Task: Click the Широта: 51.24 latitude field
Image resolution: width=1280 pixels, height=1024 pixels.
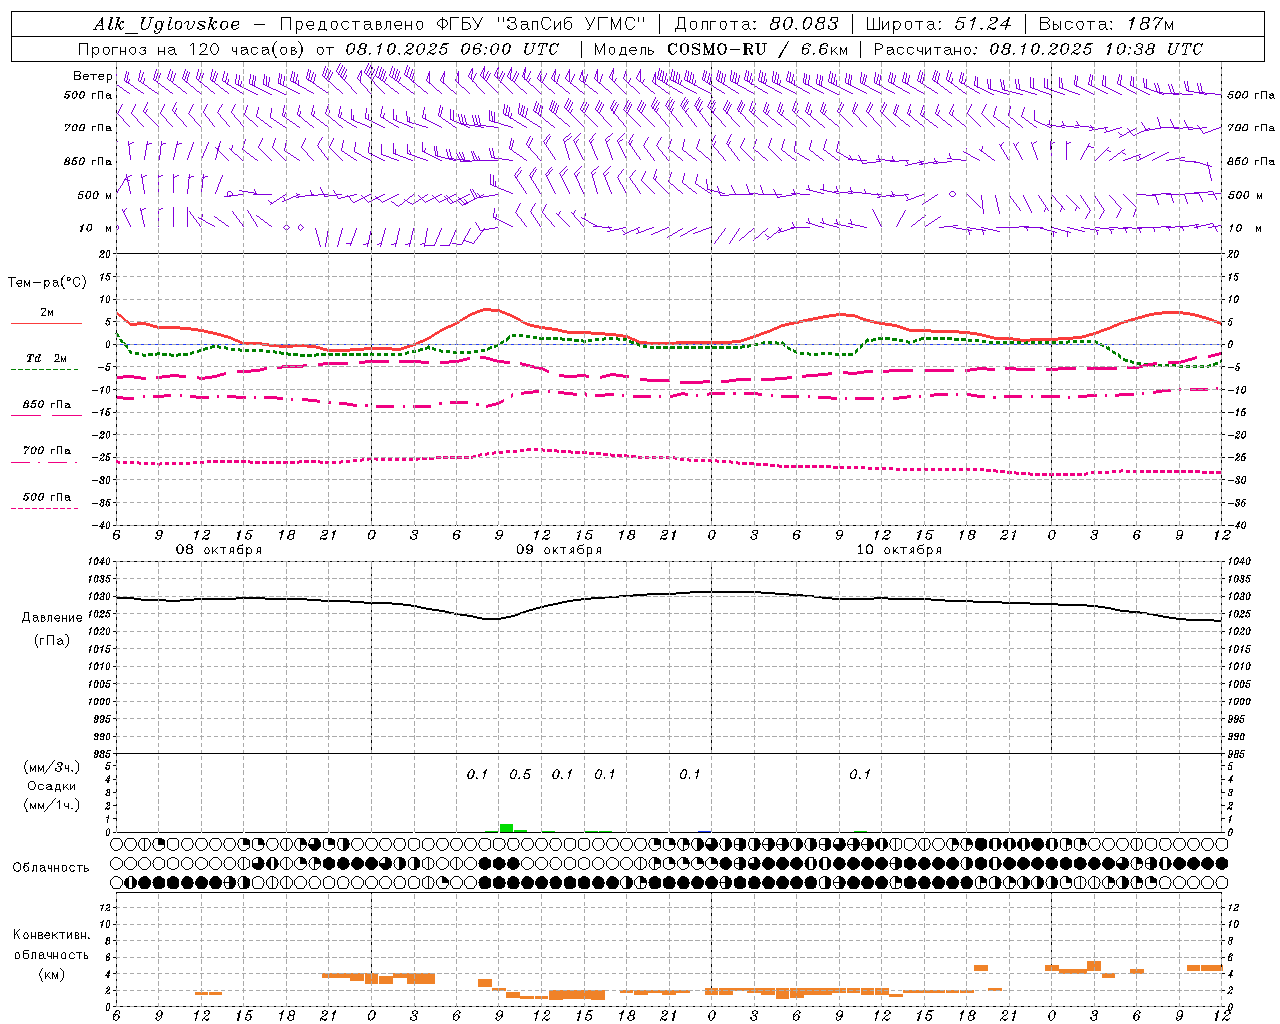Action: click(938, 25)
